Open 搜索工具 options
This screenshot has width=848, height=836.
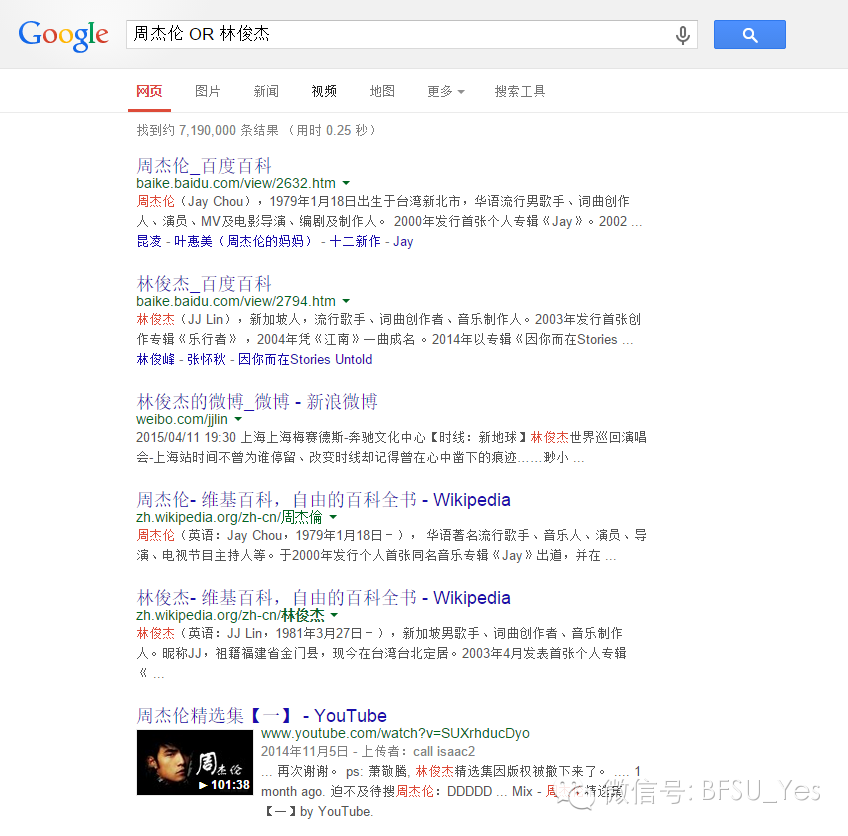tap(520, 91)
